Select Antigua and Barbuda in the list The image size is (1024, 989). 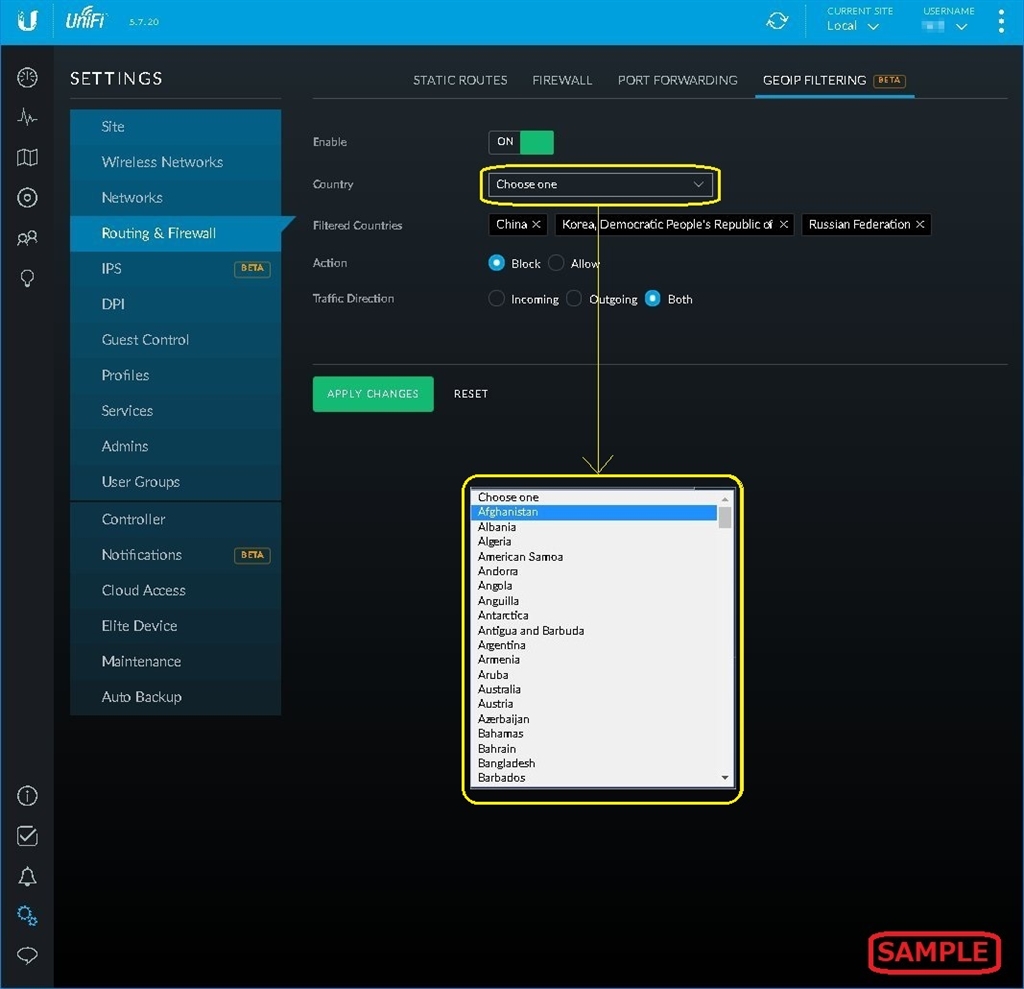[x=594, y=630]
